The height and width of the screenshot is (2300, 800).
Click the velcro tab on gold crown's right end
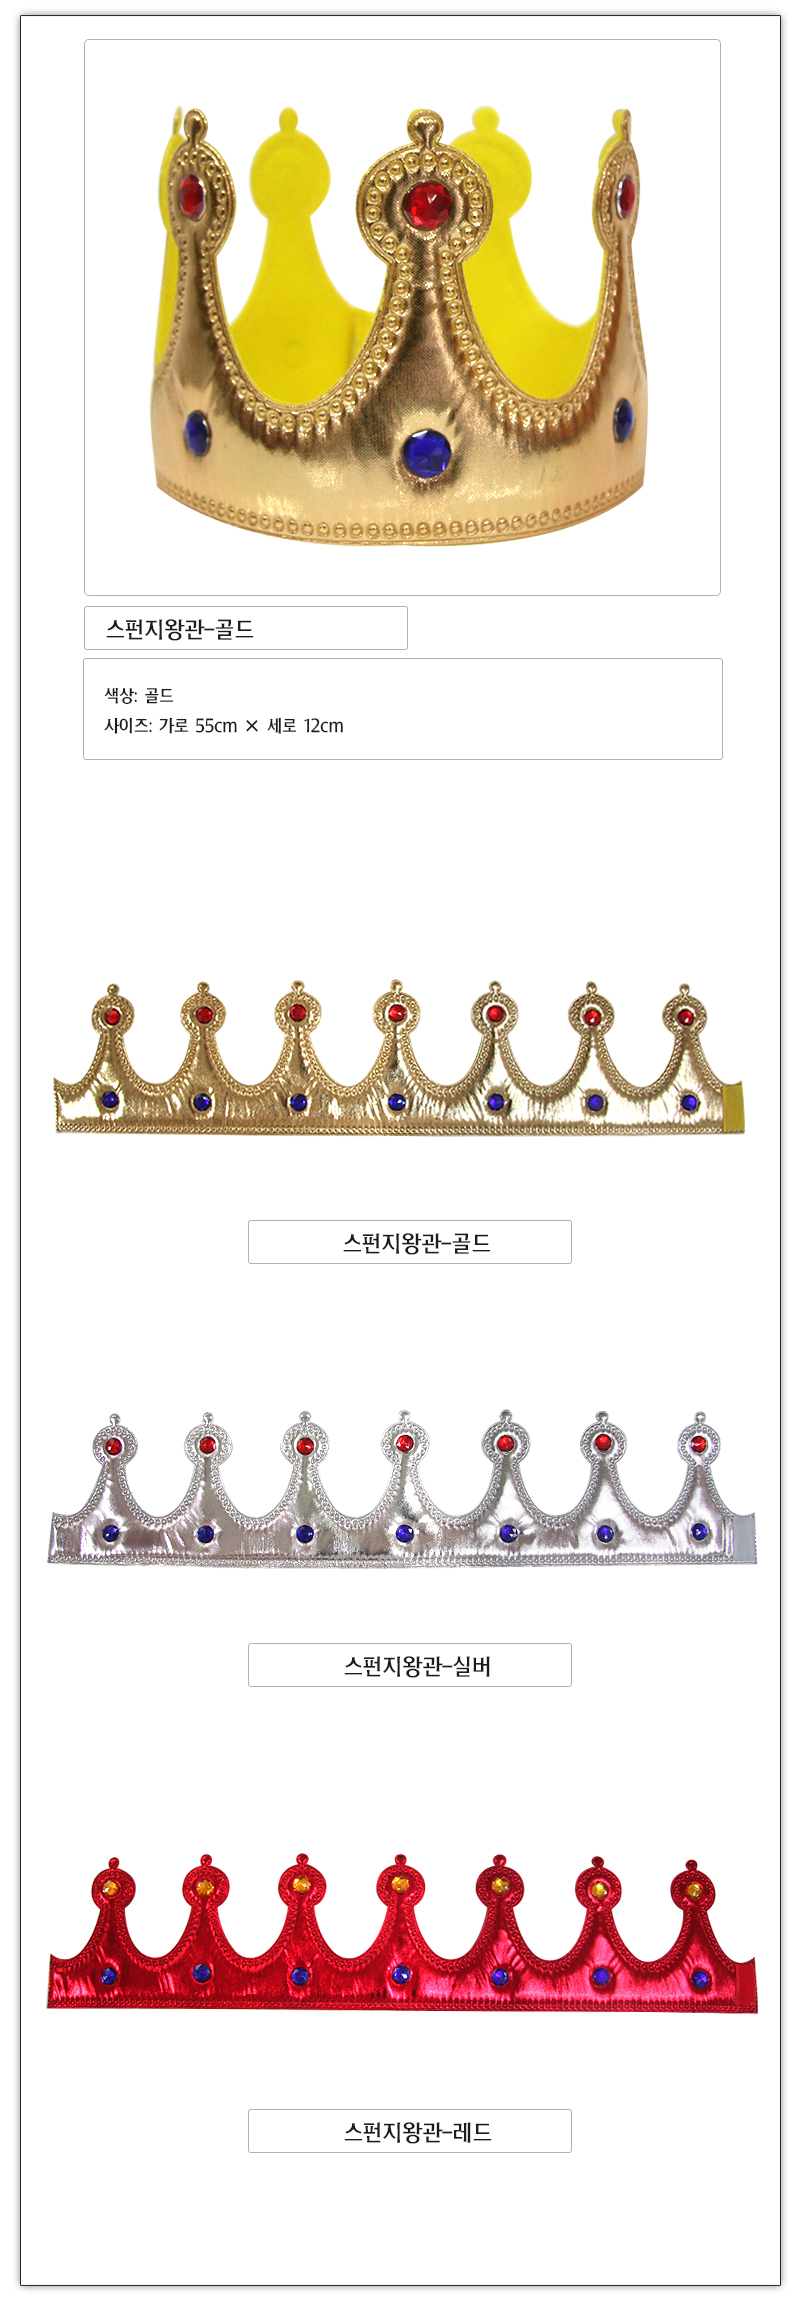(734, 1106)
